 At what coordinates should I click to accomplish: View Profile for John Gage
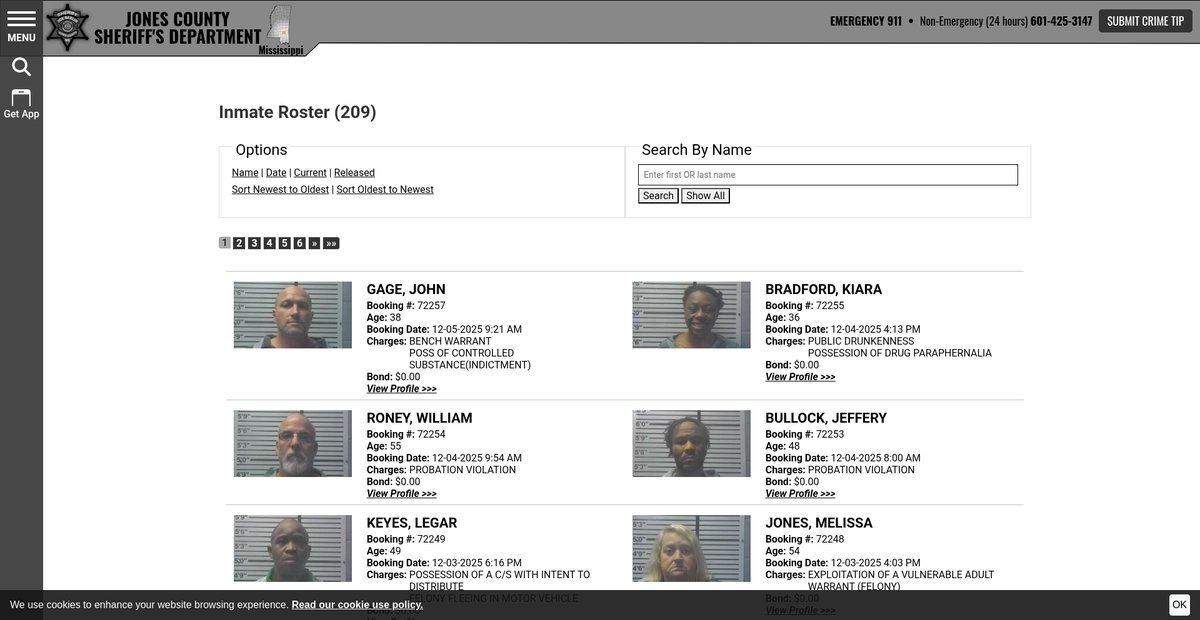coord(402,389)
